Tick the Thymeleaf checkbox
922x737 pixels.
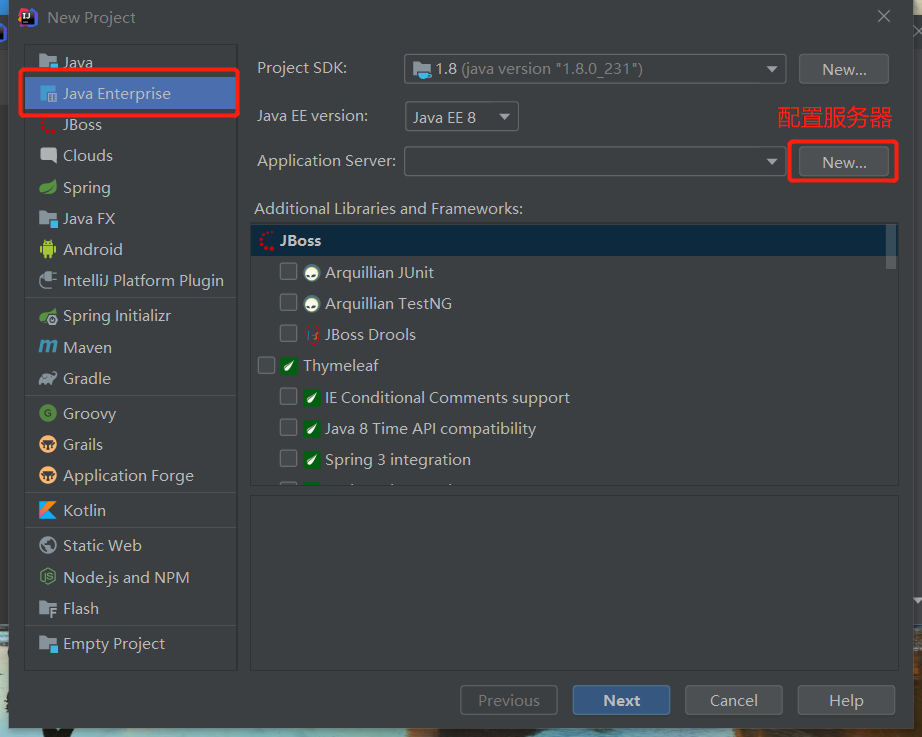click(266, 365)
